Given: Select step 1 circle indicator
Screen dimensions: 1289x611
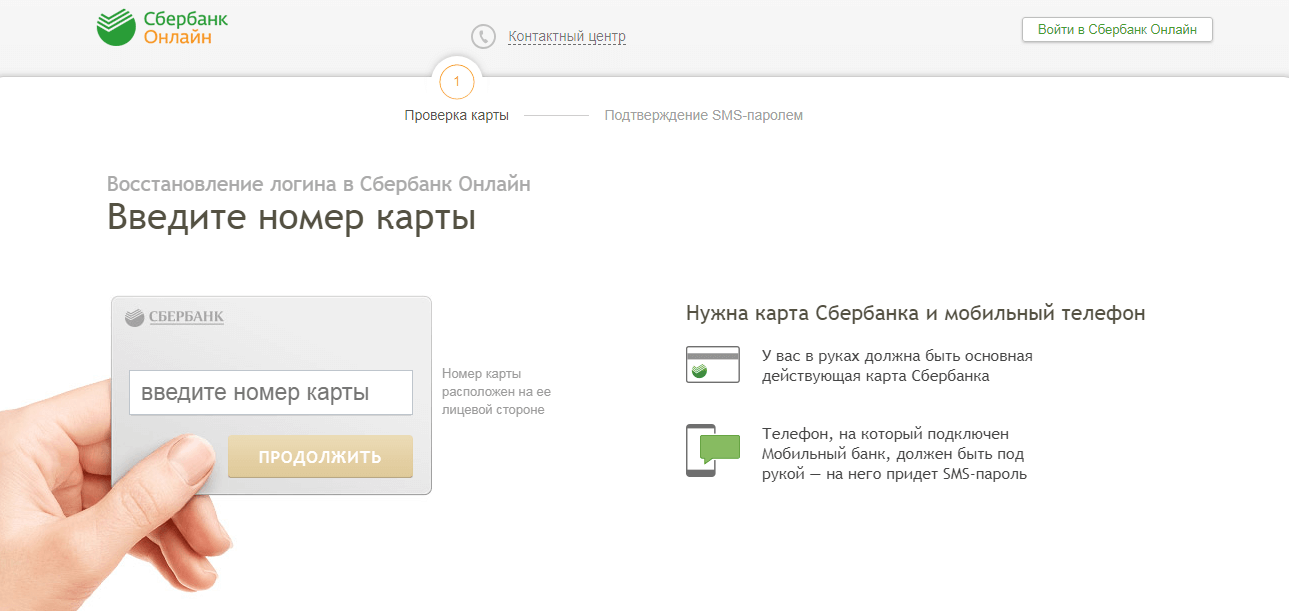Looking at the screenshot, I should pos(457,81).
